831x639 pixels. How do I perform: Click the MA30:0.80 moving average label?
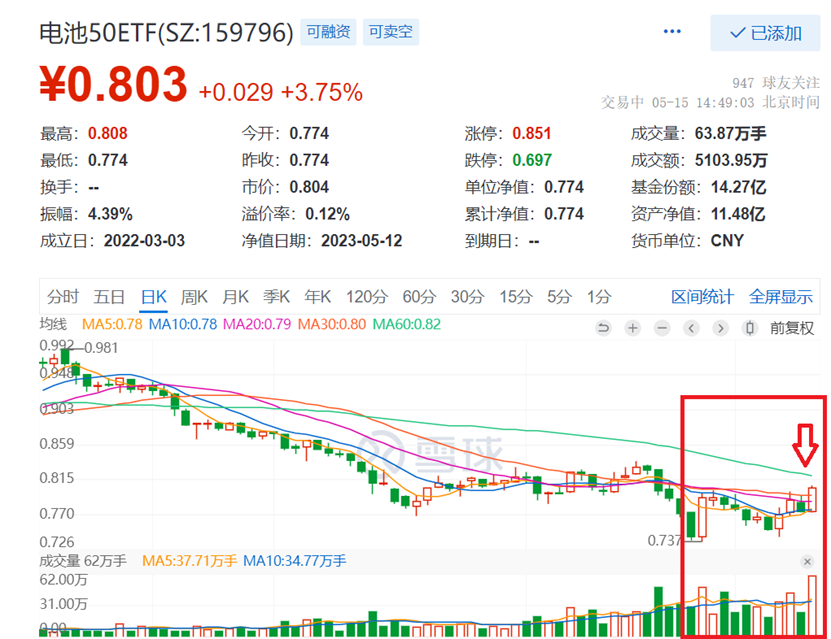tap(332, 324)
